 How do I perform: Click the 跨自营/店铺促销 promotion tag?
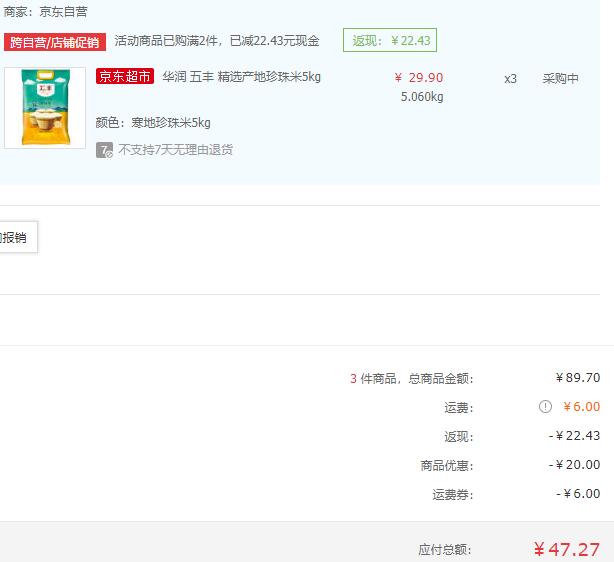coord(55,42)
